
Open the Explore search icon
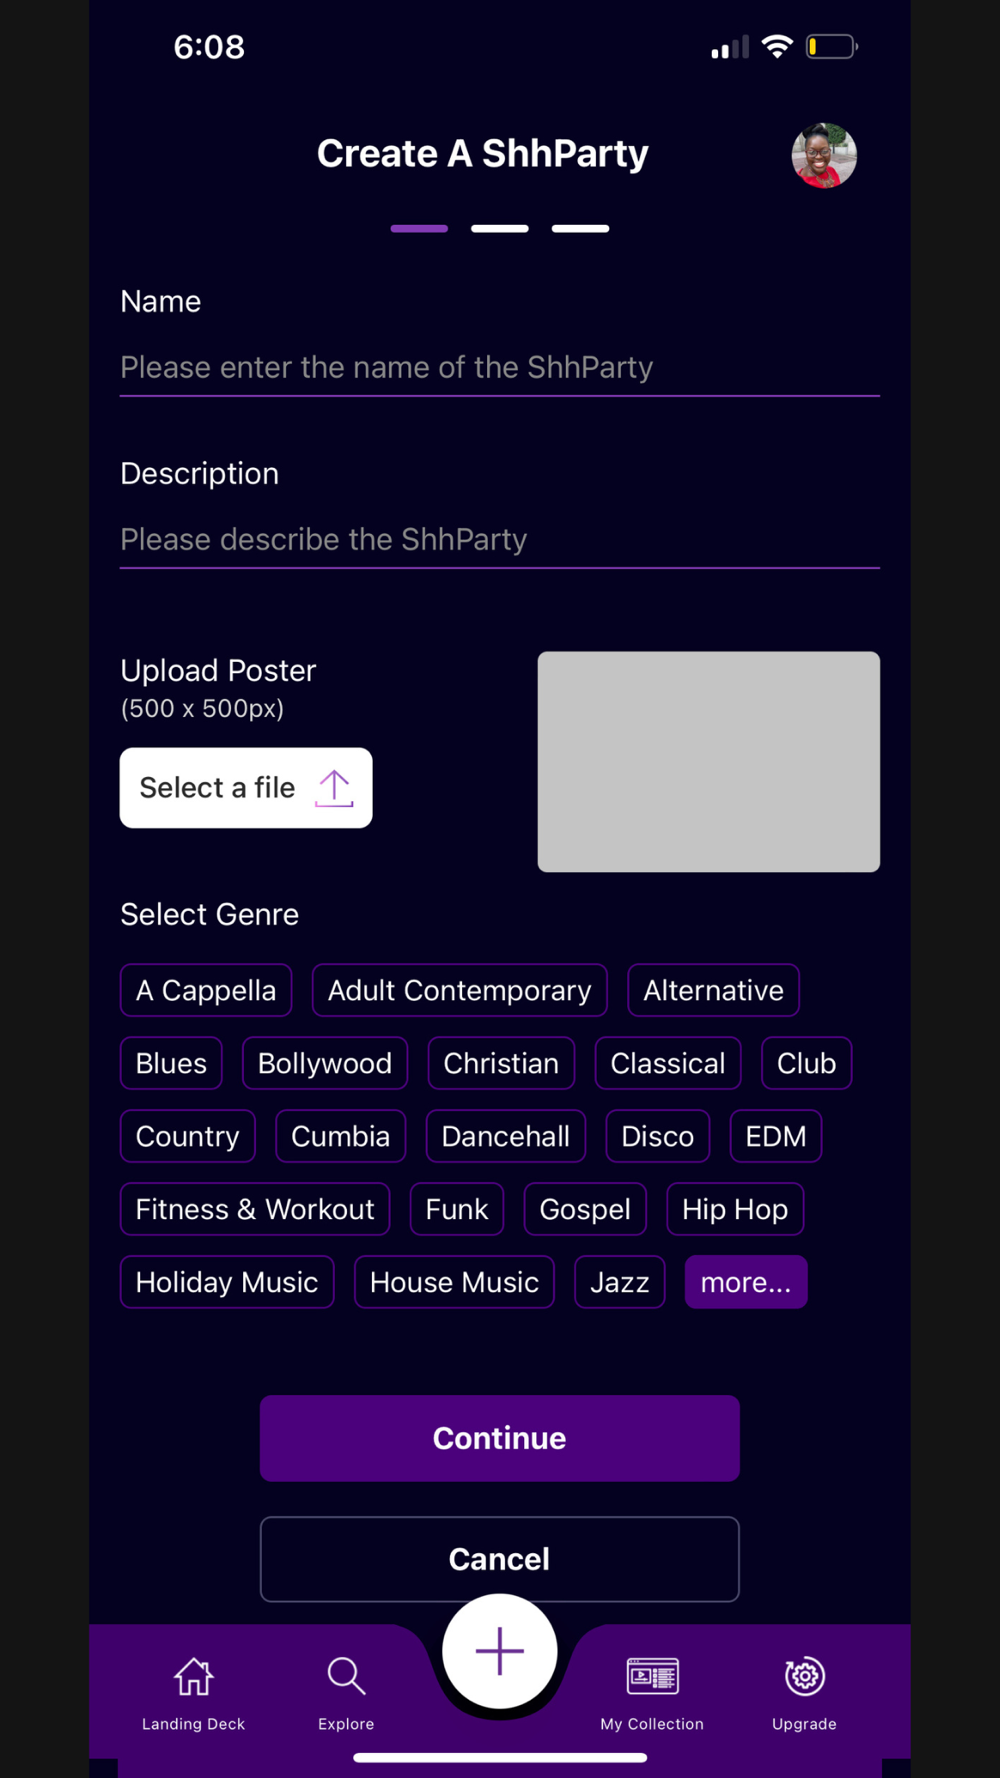tap(346, 1677)
